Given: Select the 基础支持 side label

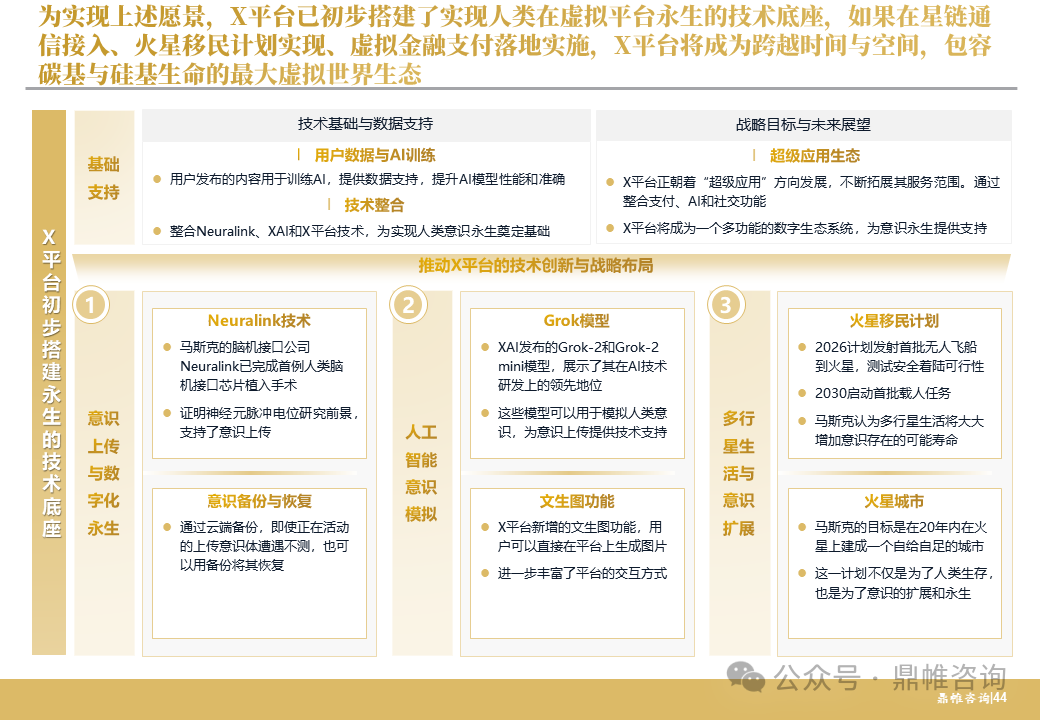Looking at the screenshot, I should [x=103, y=178].
